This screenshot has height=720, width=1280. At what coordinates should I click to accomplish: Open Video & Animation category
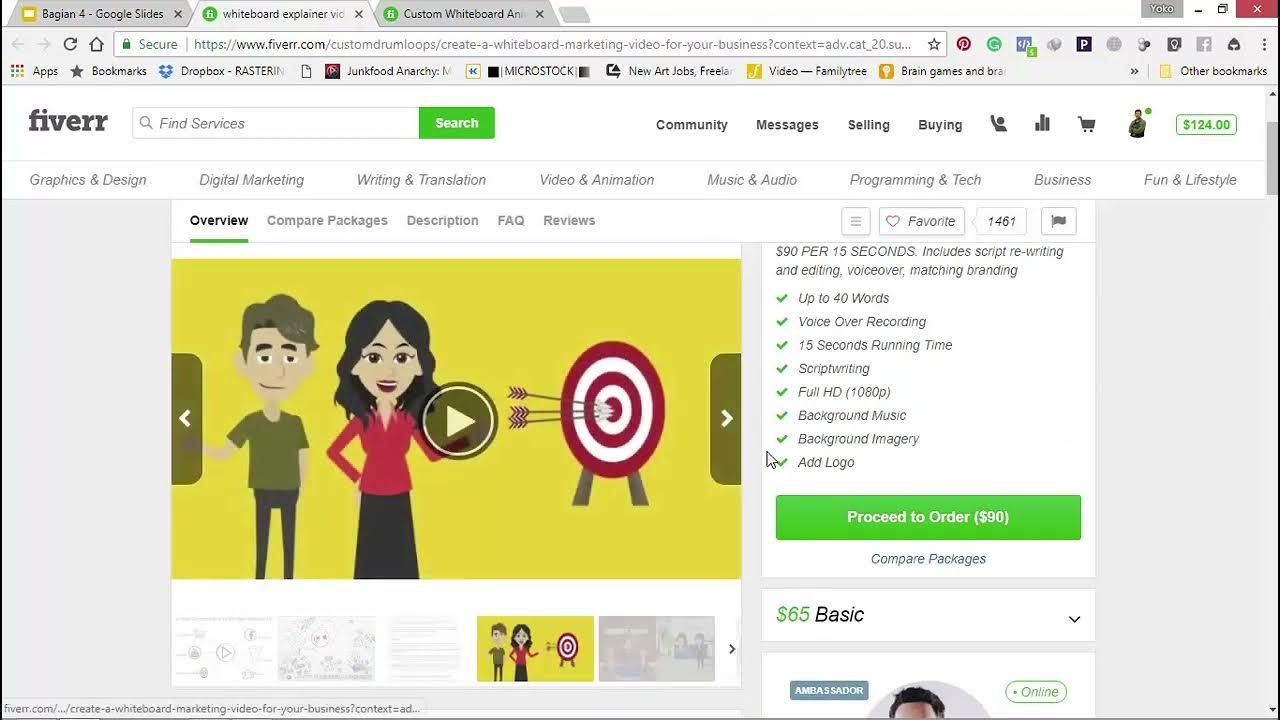[x=597, y=180]
